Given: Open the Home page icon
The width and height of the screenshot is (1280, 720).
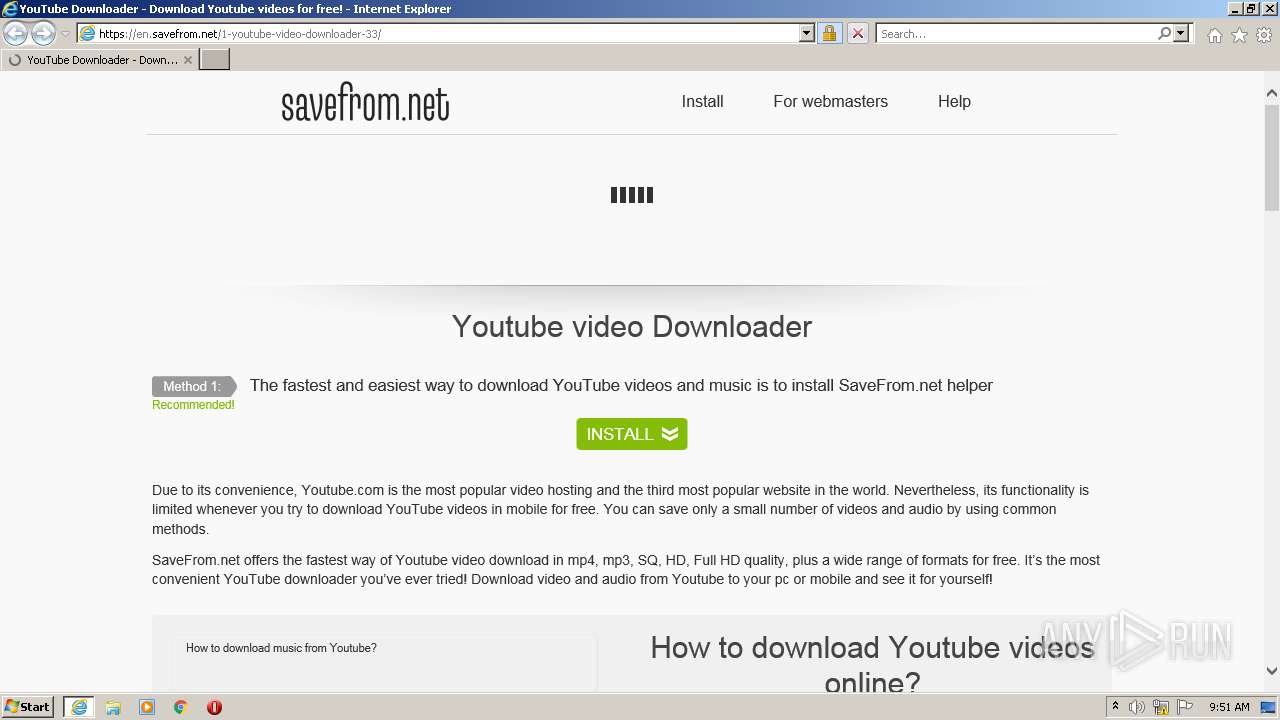Looking at the screenshot, I should coord(1214,35).
